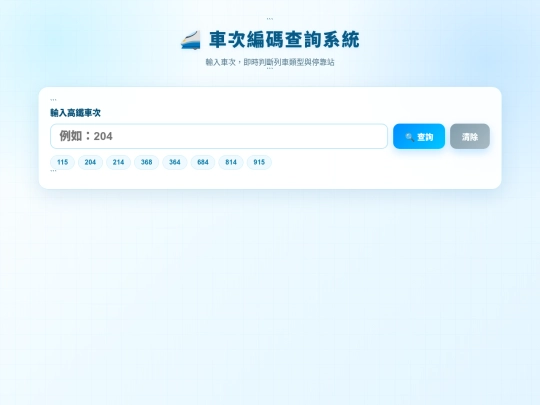
Task: Click the 車次編碼查詢系統 heading
Action: tap(284, 40)
